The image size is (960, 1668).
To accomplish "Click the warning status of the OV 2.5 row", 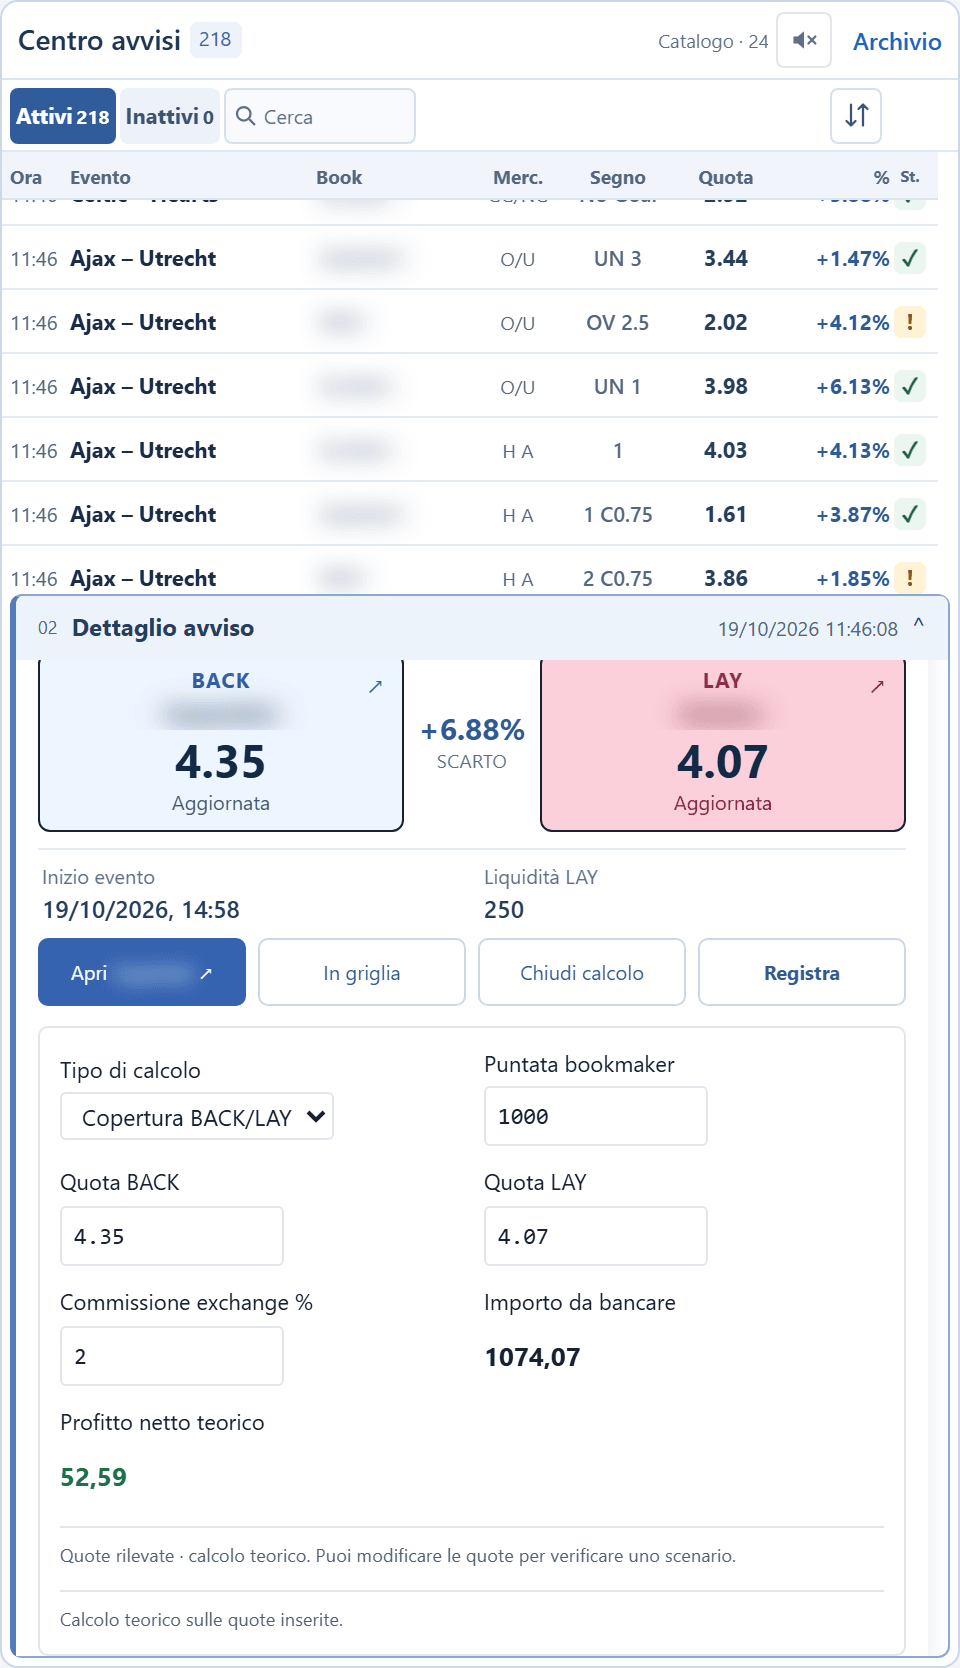I will click(x=910, y=322).
